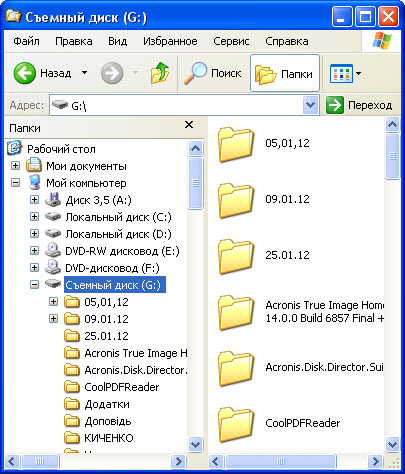Click the DVD-RW drive (E:) icon
This screenshot has height=474, width=405.
point(53,251)
